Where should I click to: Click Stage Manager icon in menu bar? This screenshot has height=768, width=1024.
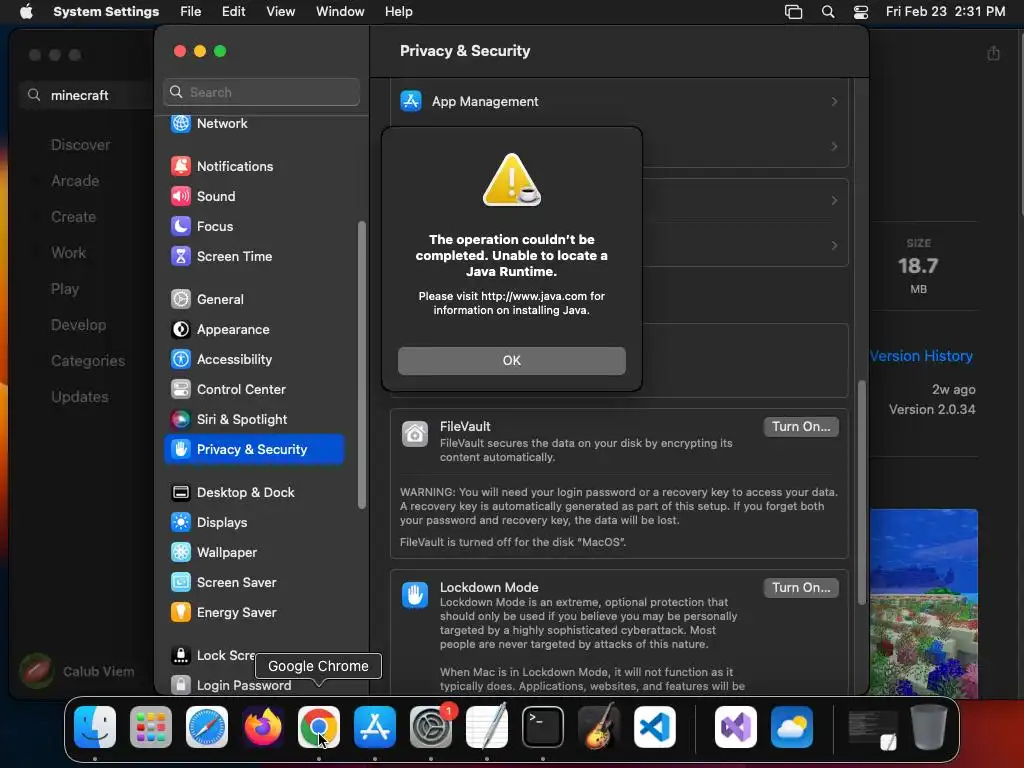(793, 12)
